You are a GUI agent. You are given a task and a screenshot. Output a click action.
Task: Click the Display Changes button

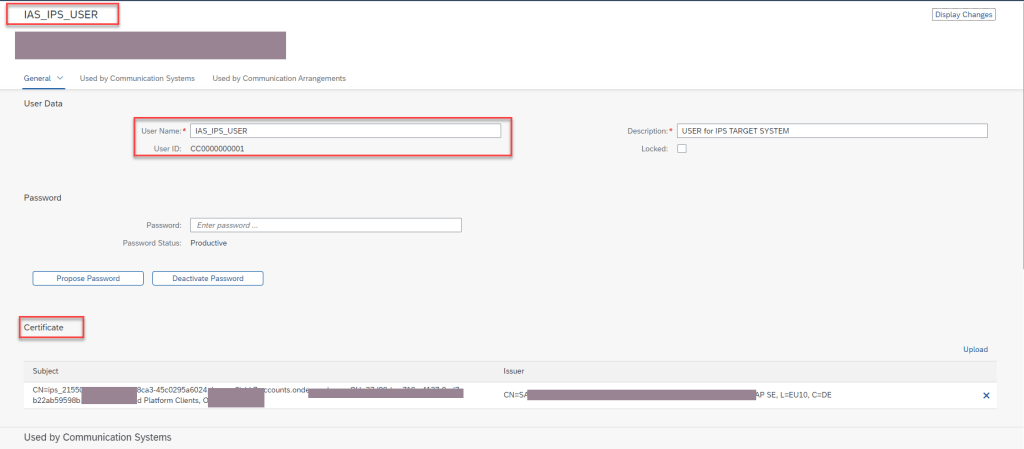point(963,15)
